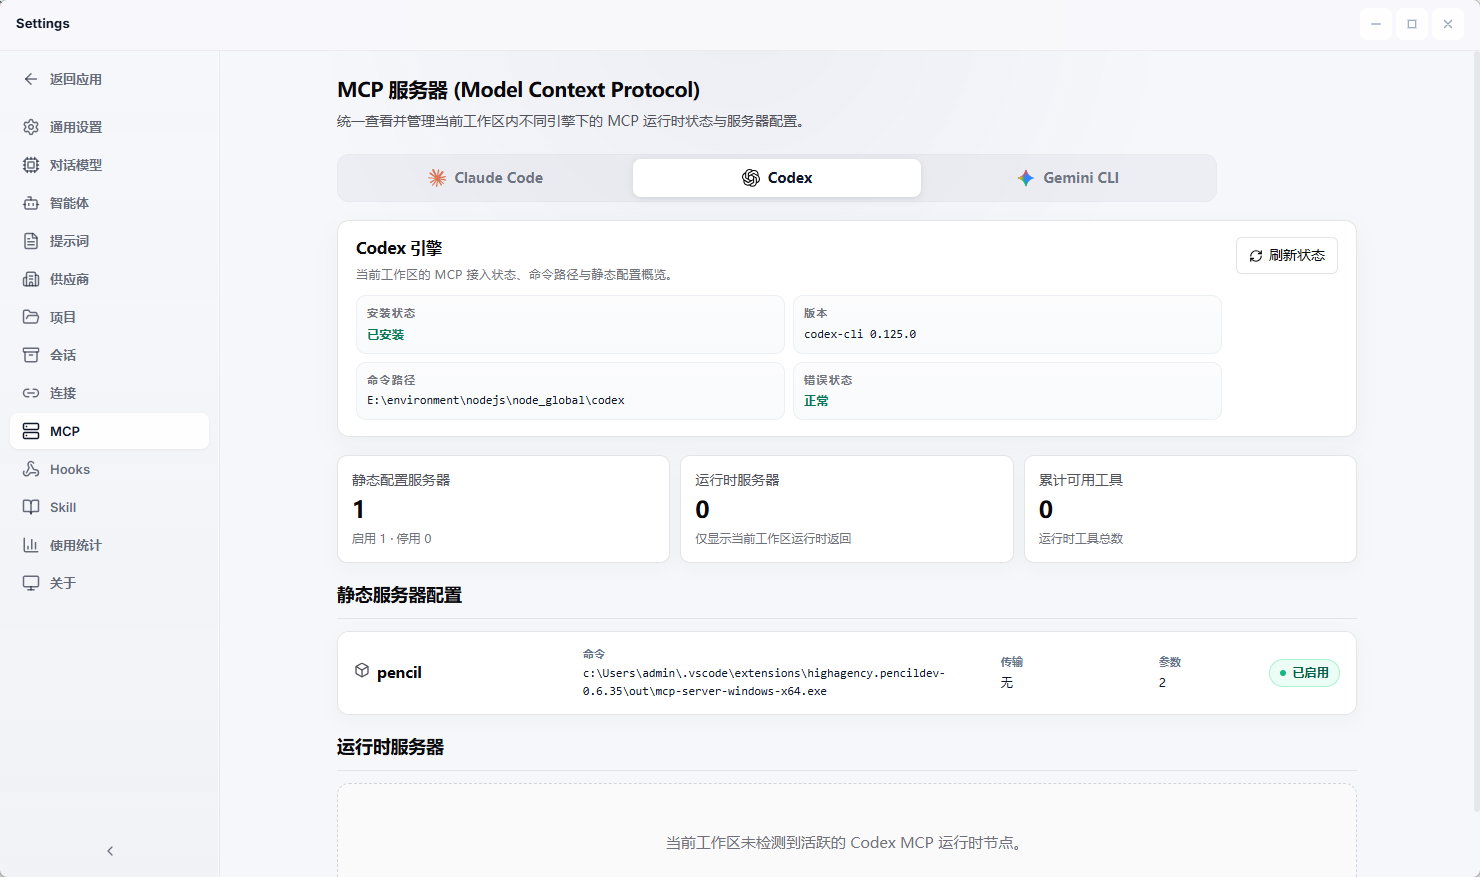Click the 刷新状态 button
1480x877 pixels.
[1287, 256]
